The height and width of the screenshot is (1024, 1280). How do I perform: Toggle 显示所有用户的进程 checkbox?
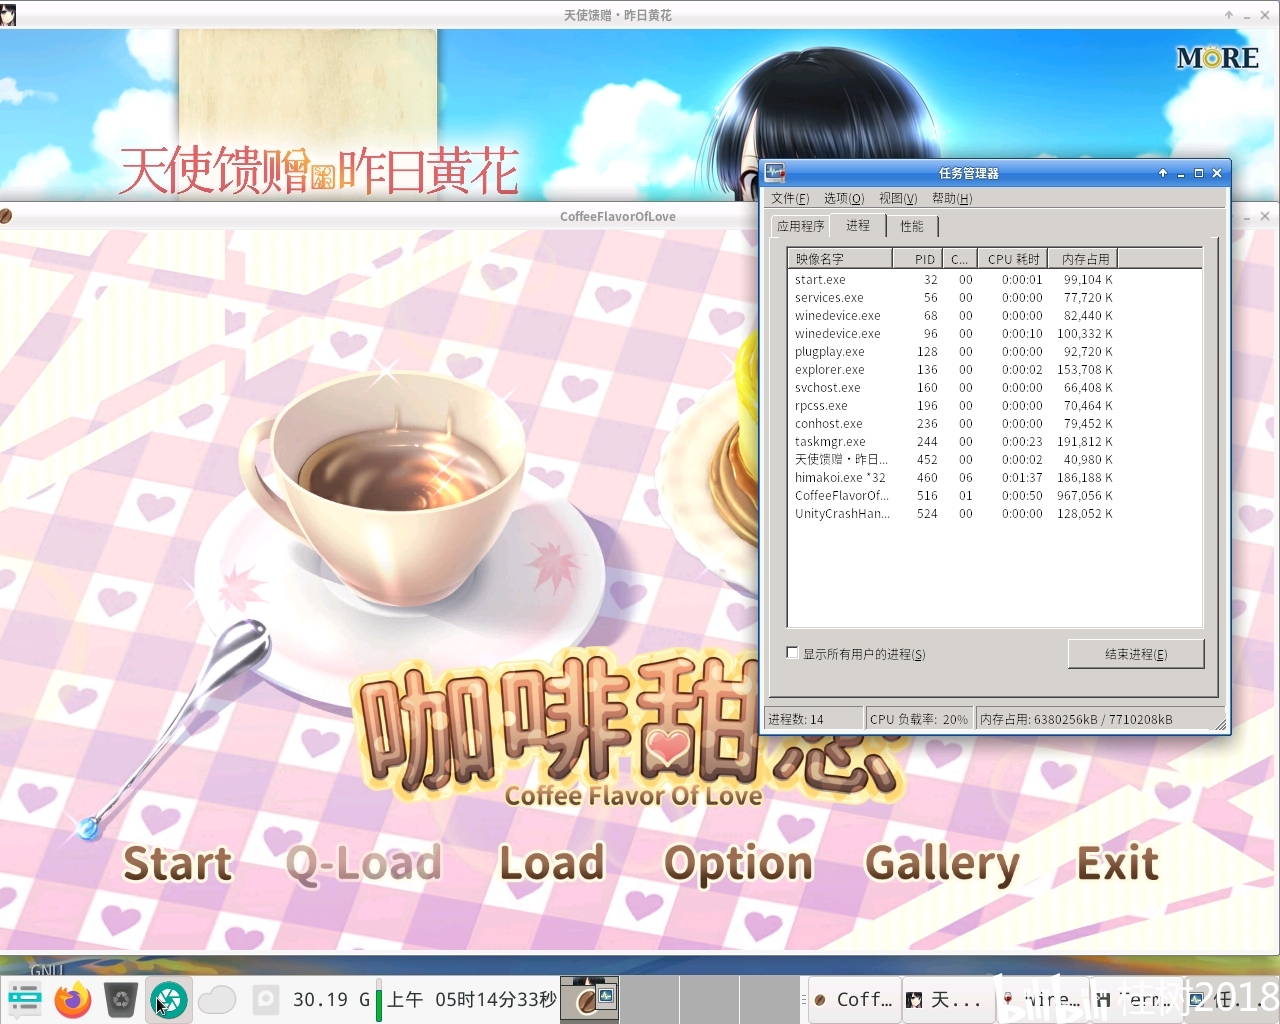[x=792, y=653]
